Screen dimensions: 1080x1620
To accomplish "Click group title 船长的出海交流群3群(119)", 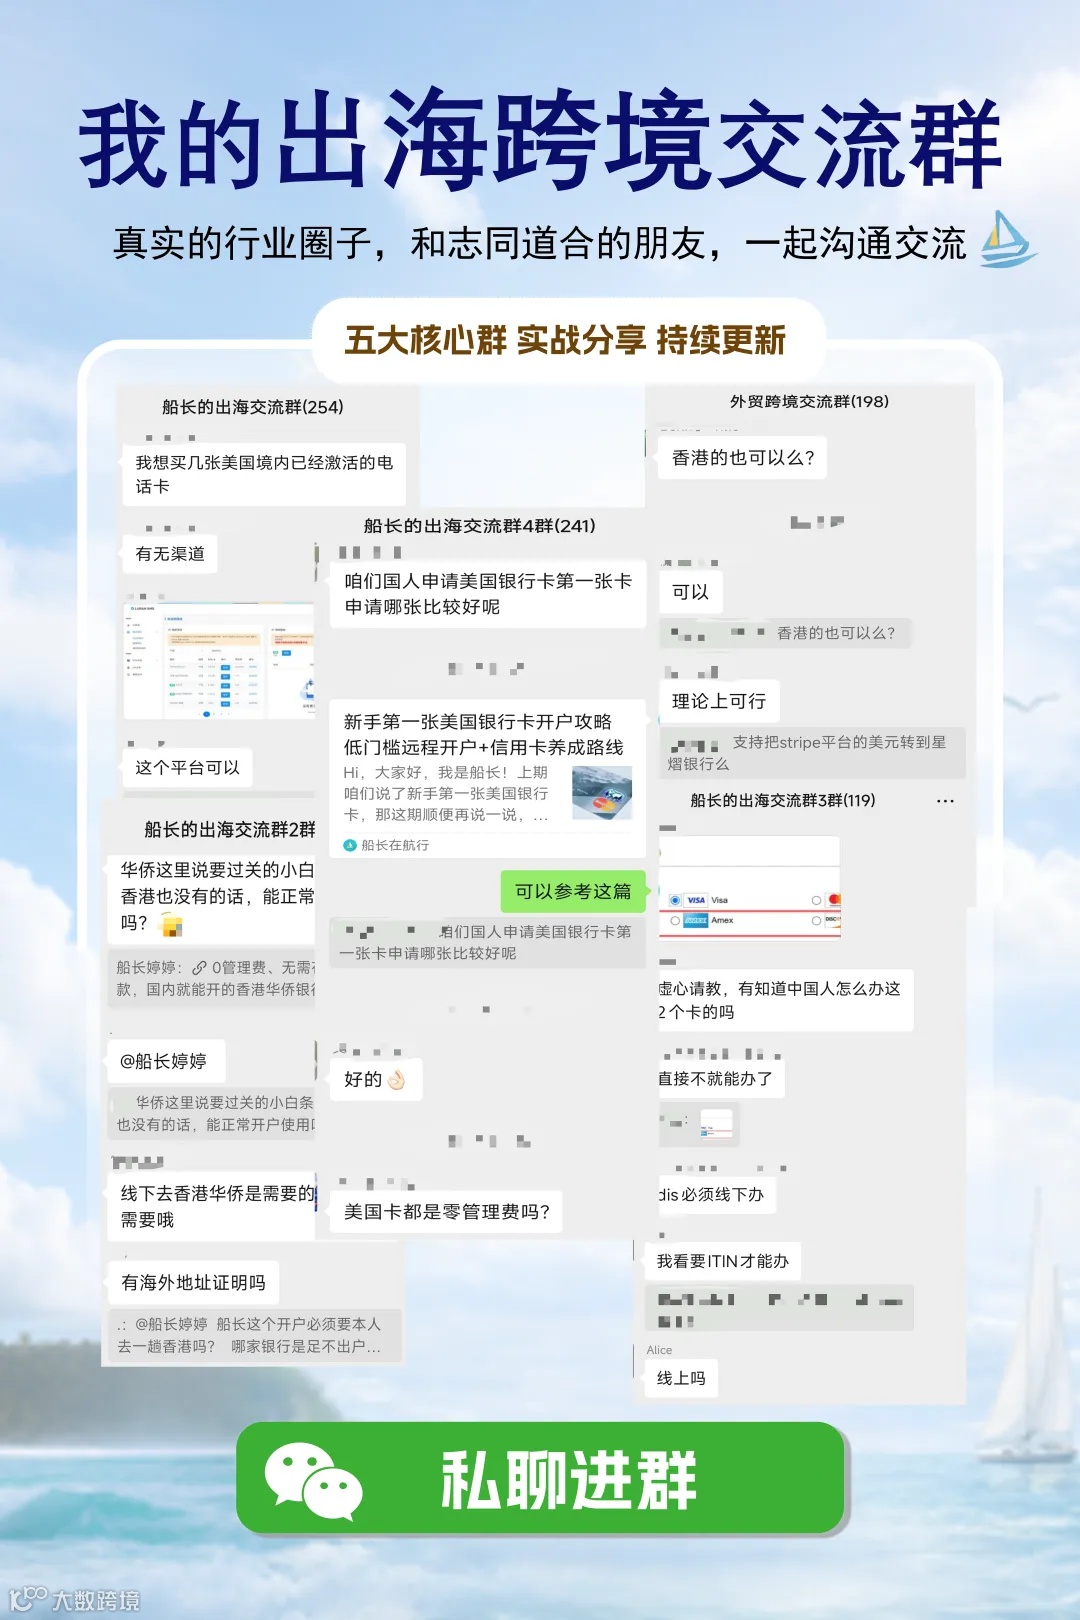I will tap(783, 800).
